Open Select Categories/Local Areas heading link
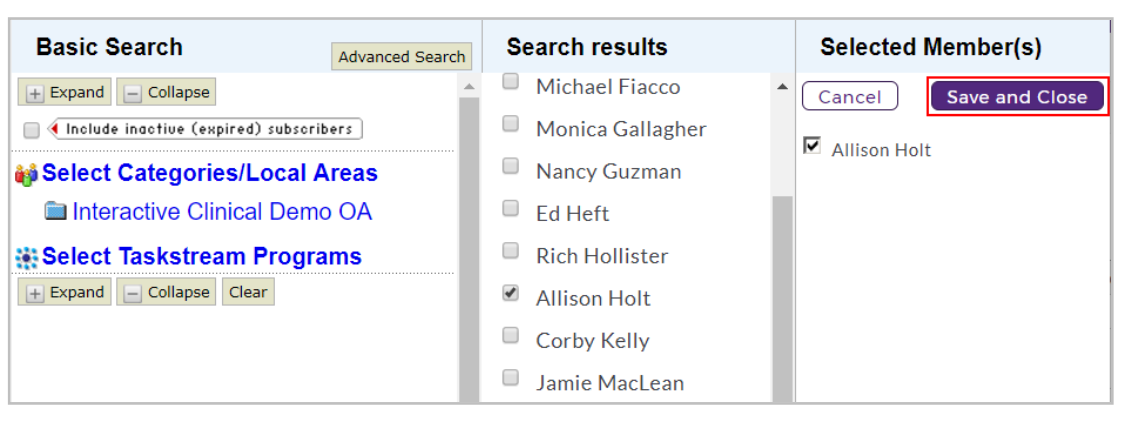Image resolution: width=1130 pixels, height=424 pixels. 210,174
